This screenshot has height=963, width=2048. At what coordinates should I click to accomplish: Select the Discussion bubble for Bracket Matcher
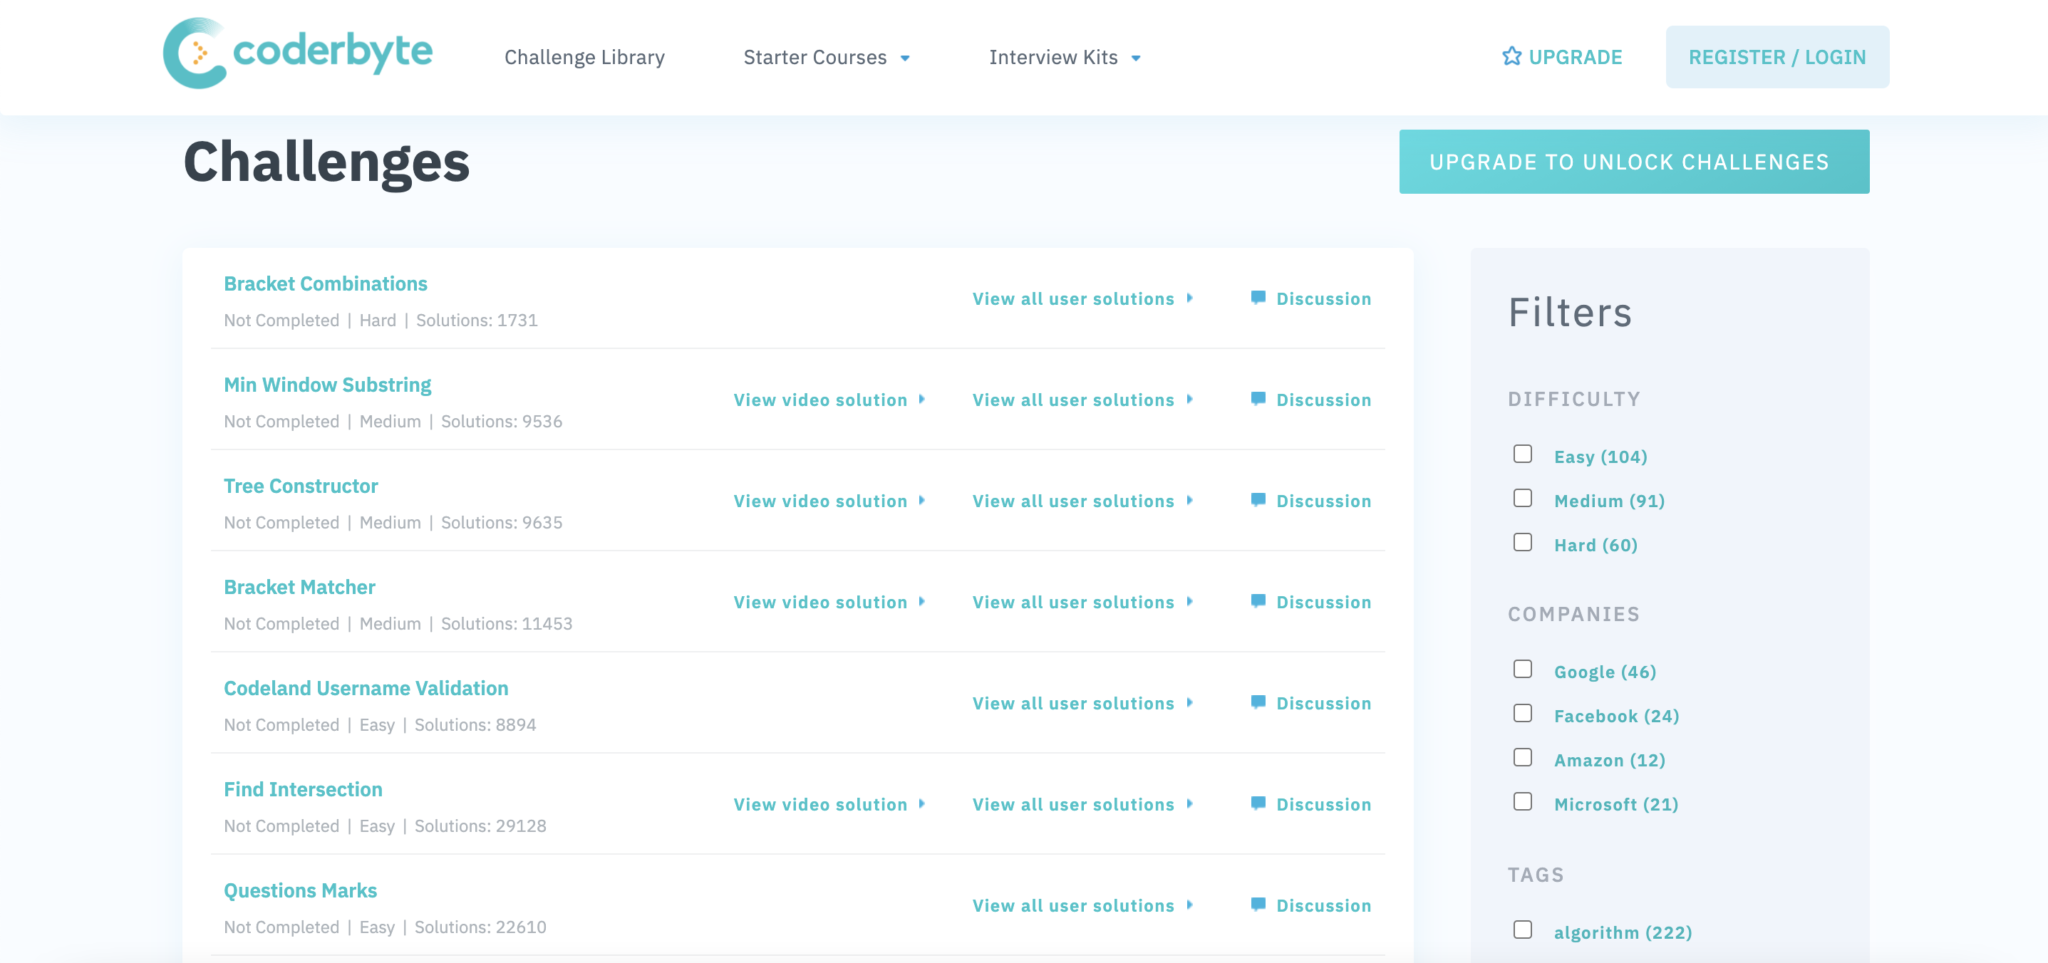(1258, 601)
